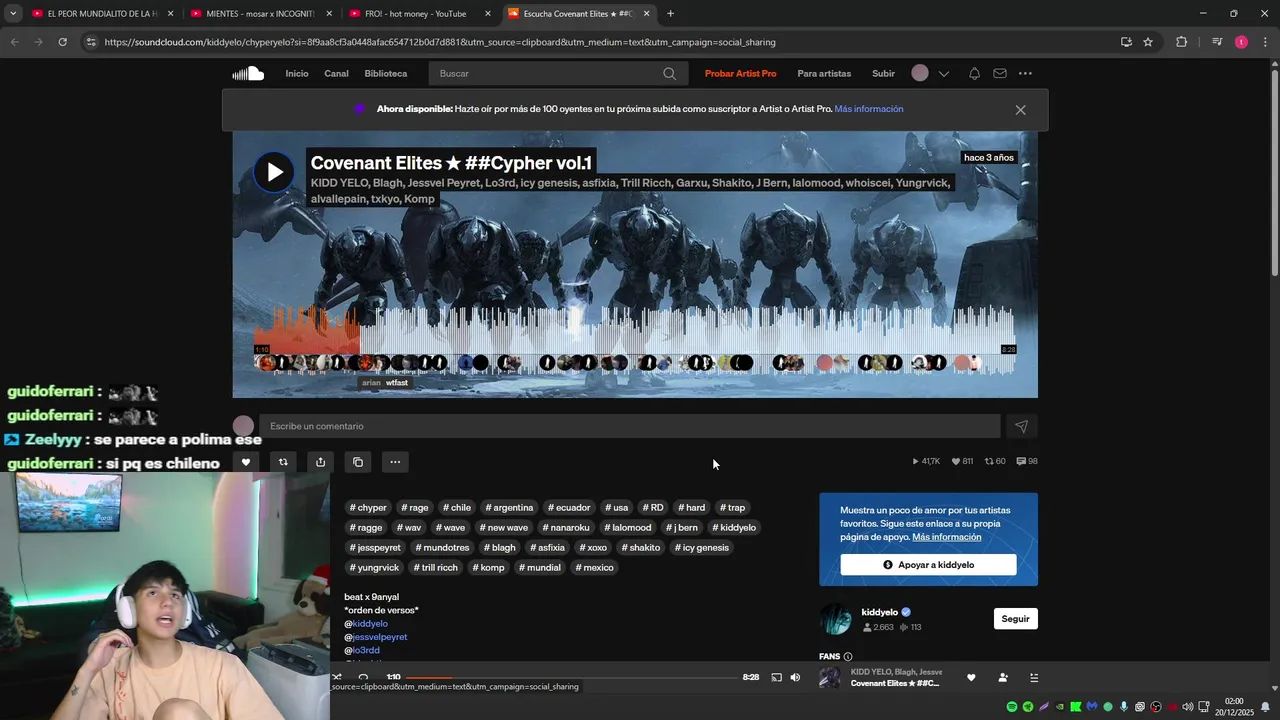Like current track in player bar
The image size is (1280, 720).
[x=971, y=677]
